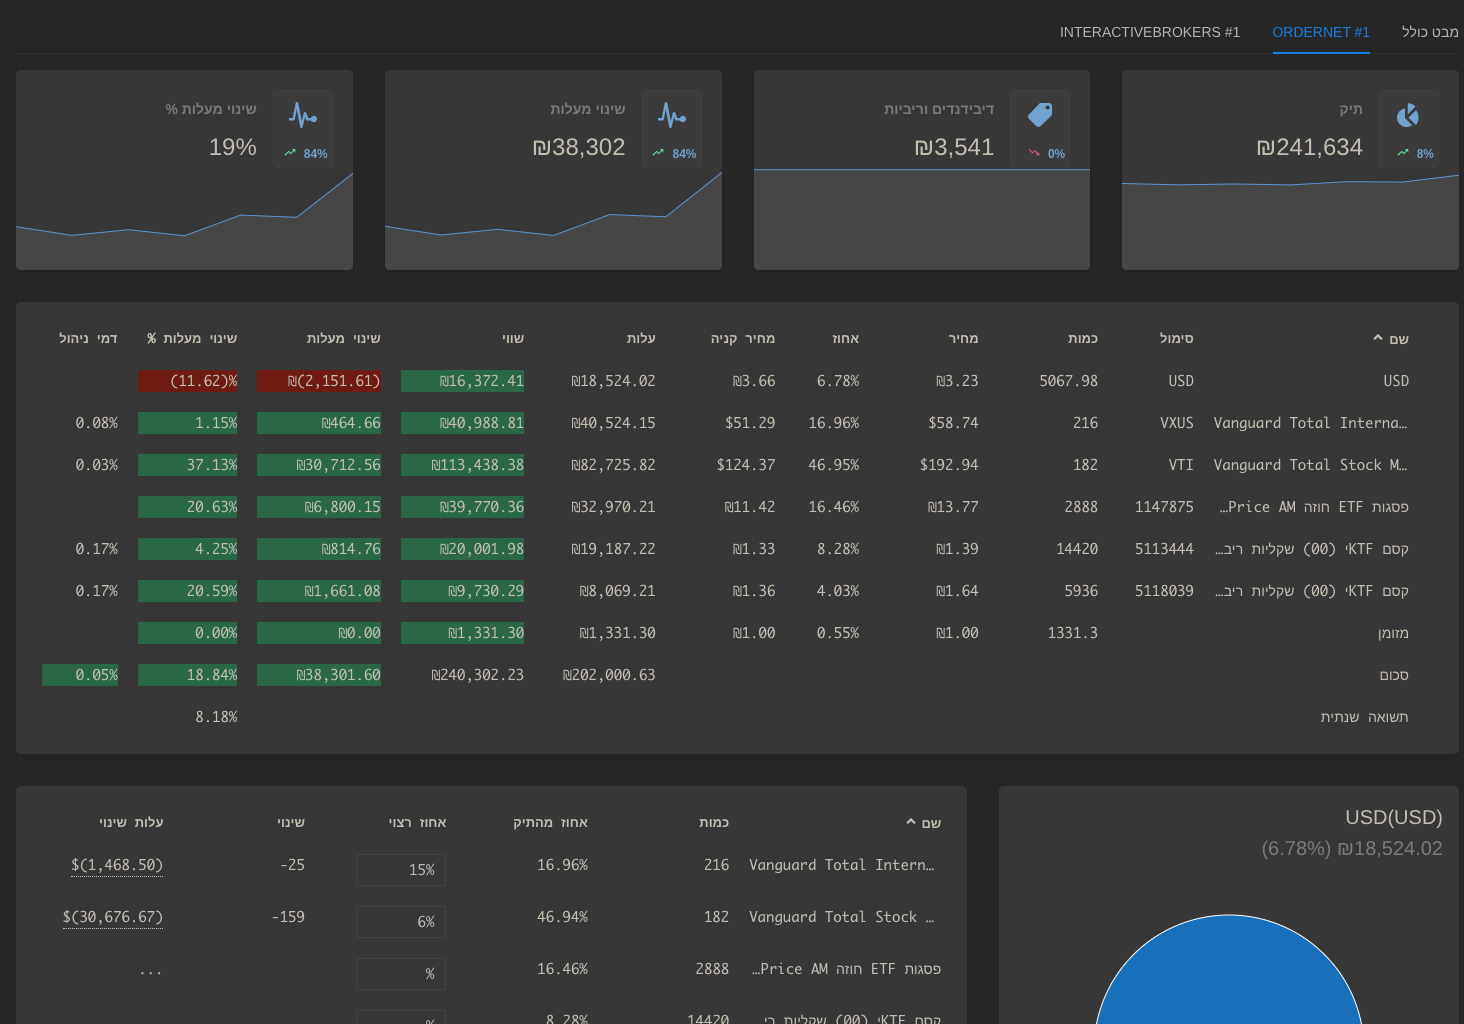Click the ₪38,301.60 total gain cell

(319, 675)
